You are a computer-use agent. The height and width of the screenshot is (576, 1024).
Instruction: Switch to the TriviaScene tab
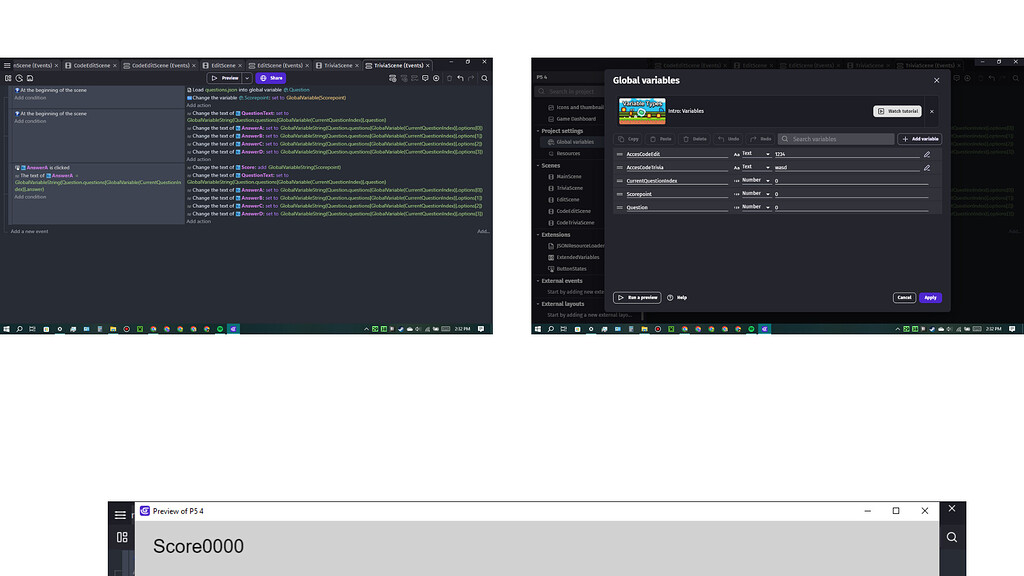click(337, 64)
